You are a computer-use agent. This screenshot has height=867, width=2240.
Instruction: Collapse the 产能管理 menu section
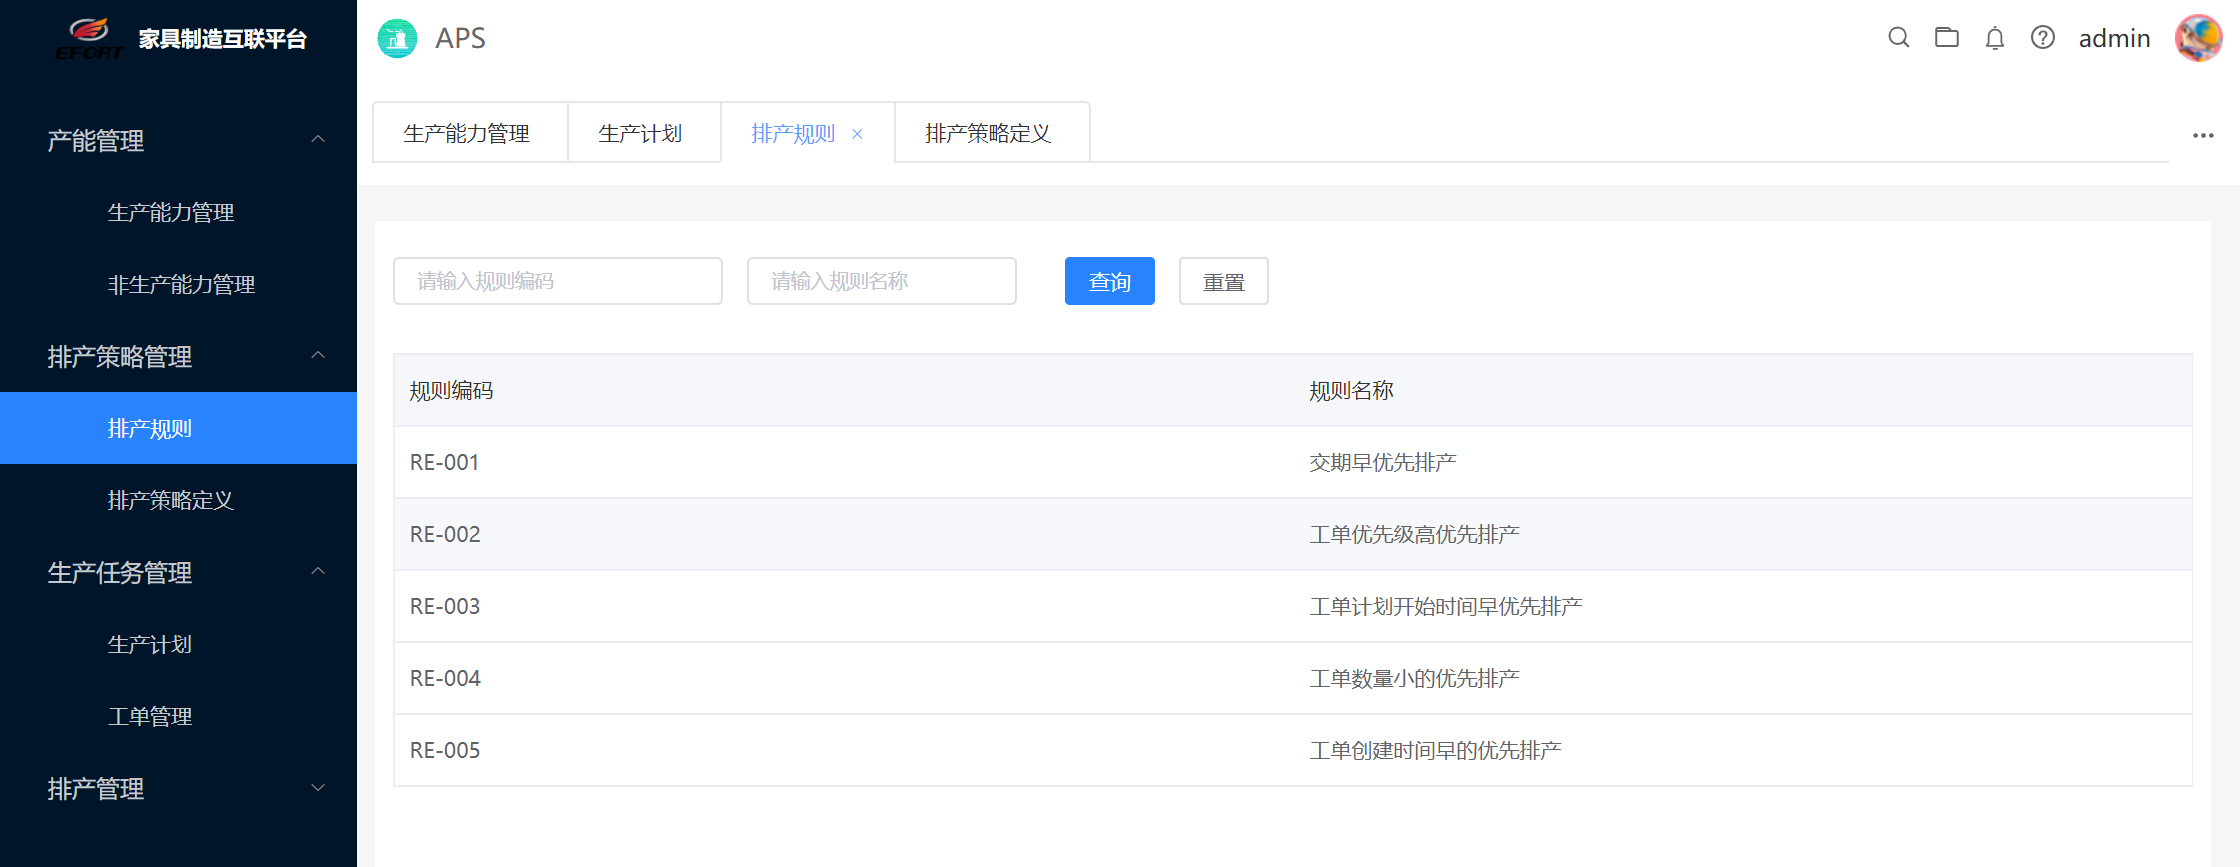point(318,140)
